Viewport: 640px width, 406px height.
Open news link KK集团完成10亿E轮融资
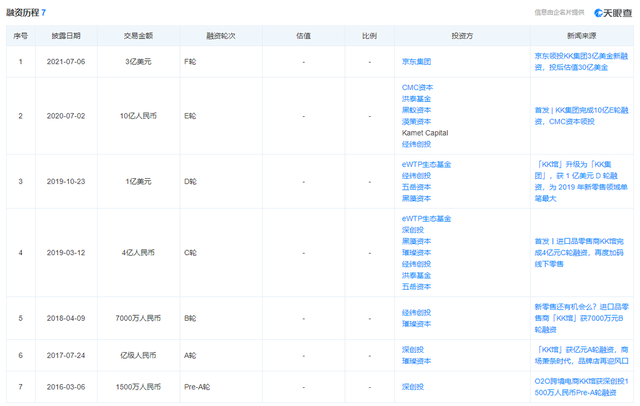coord(581,116)
